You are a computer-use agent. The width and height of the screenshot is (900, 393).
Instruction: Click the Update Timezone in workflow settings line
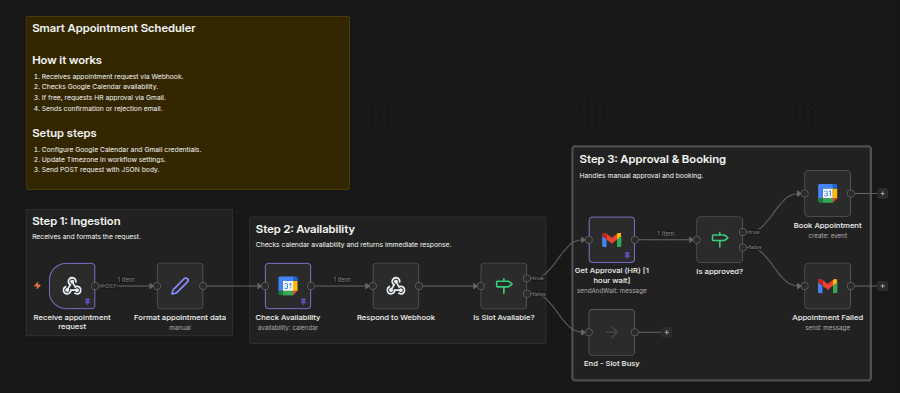point(103,159)
